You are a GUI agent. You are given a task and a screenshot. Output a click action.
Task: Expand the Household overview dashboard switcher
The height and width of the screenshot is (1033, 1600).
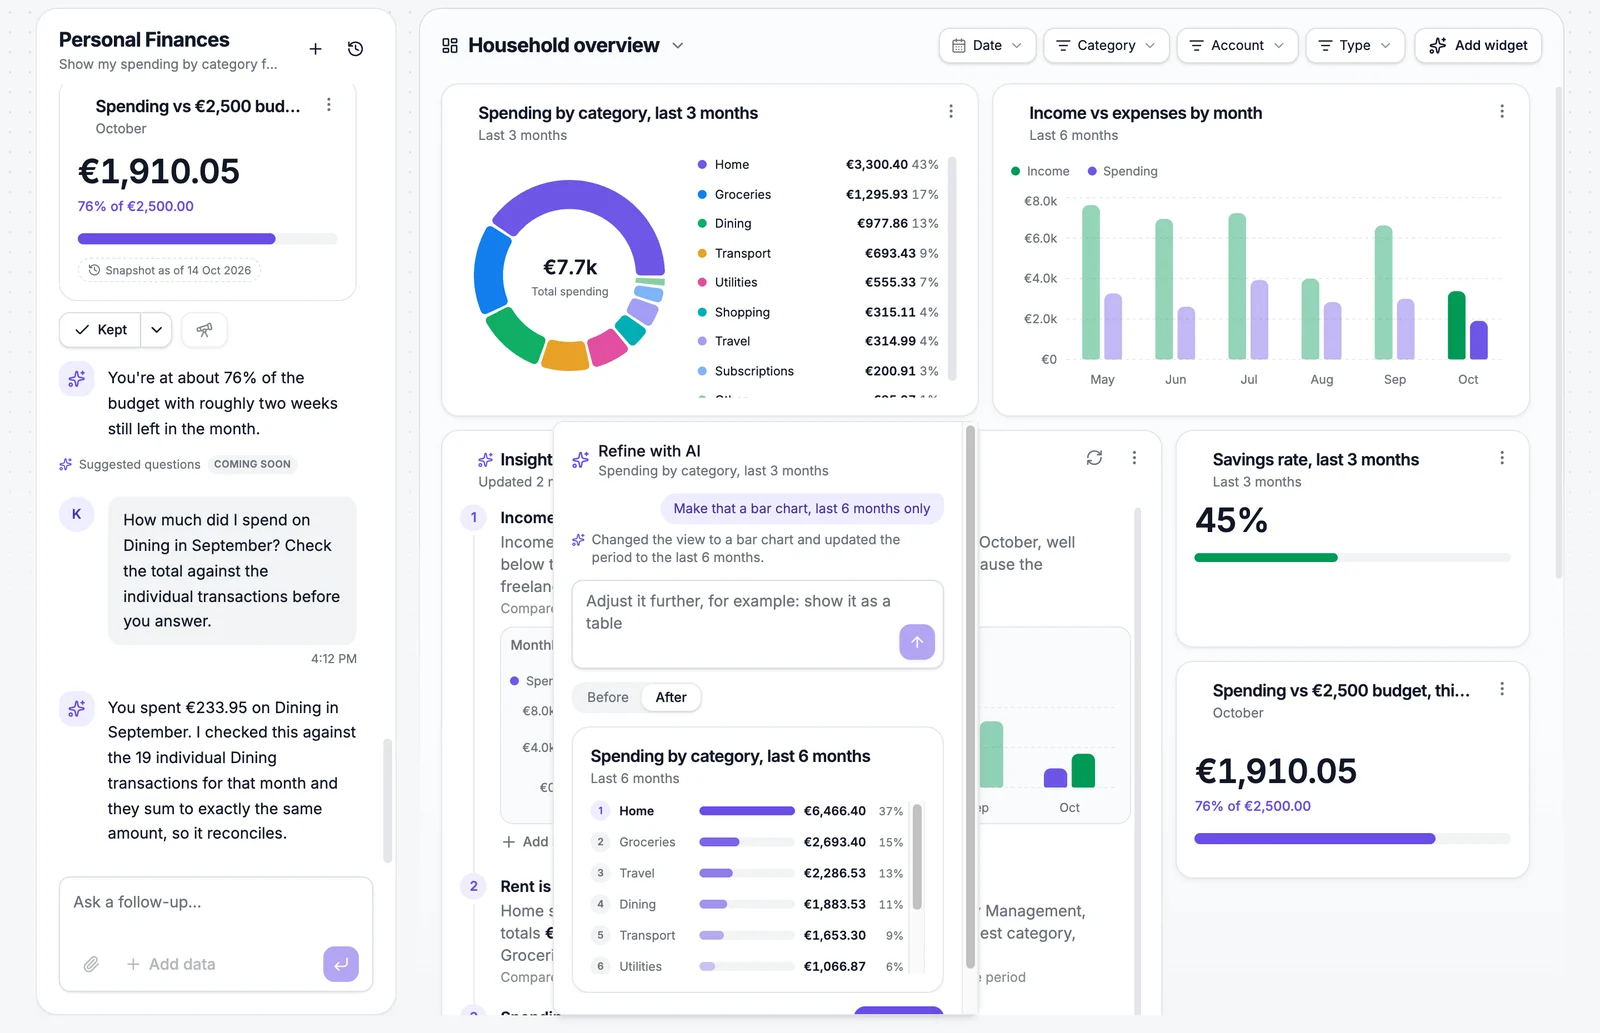(x=678, y=46)
